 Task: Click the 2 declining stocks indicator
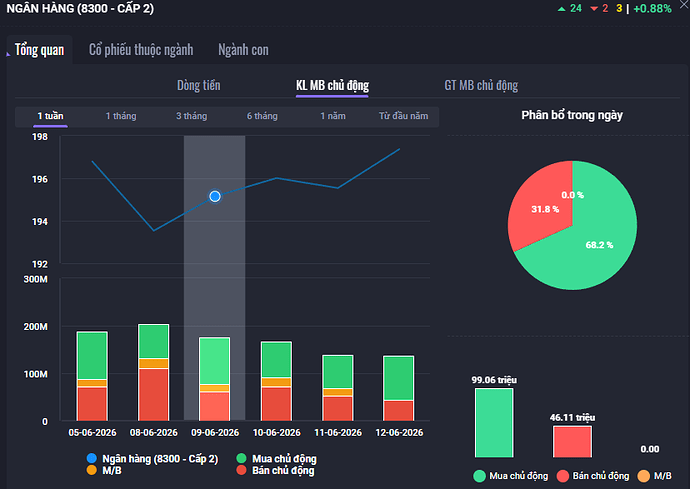(599, 8)
